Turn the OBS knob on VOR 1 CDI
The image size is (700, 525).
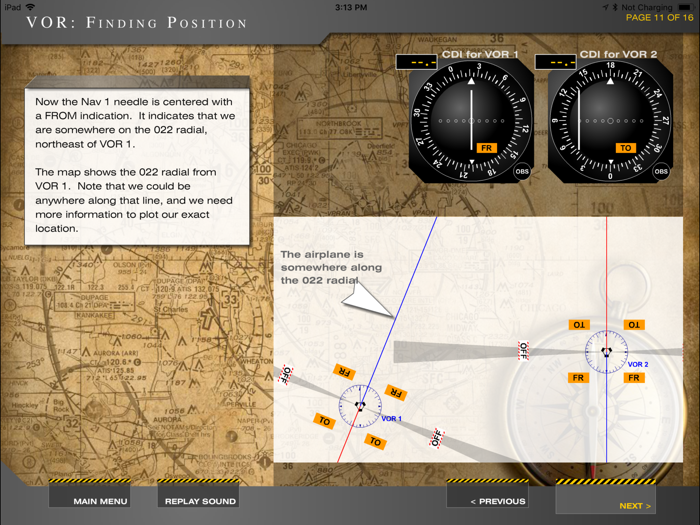coord(521,171)
